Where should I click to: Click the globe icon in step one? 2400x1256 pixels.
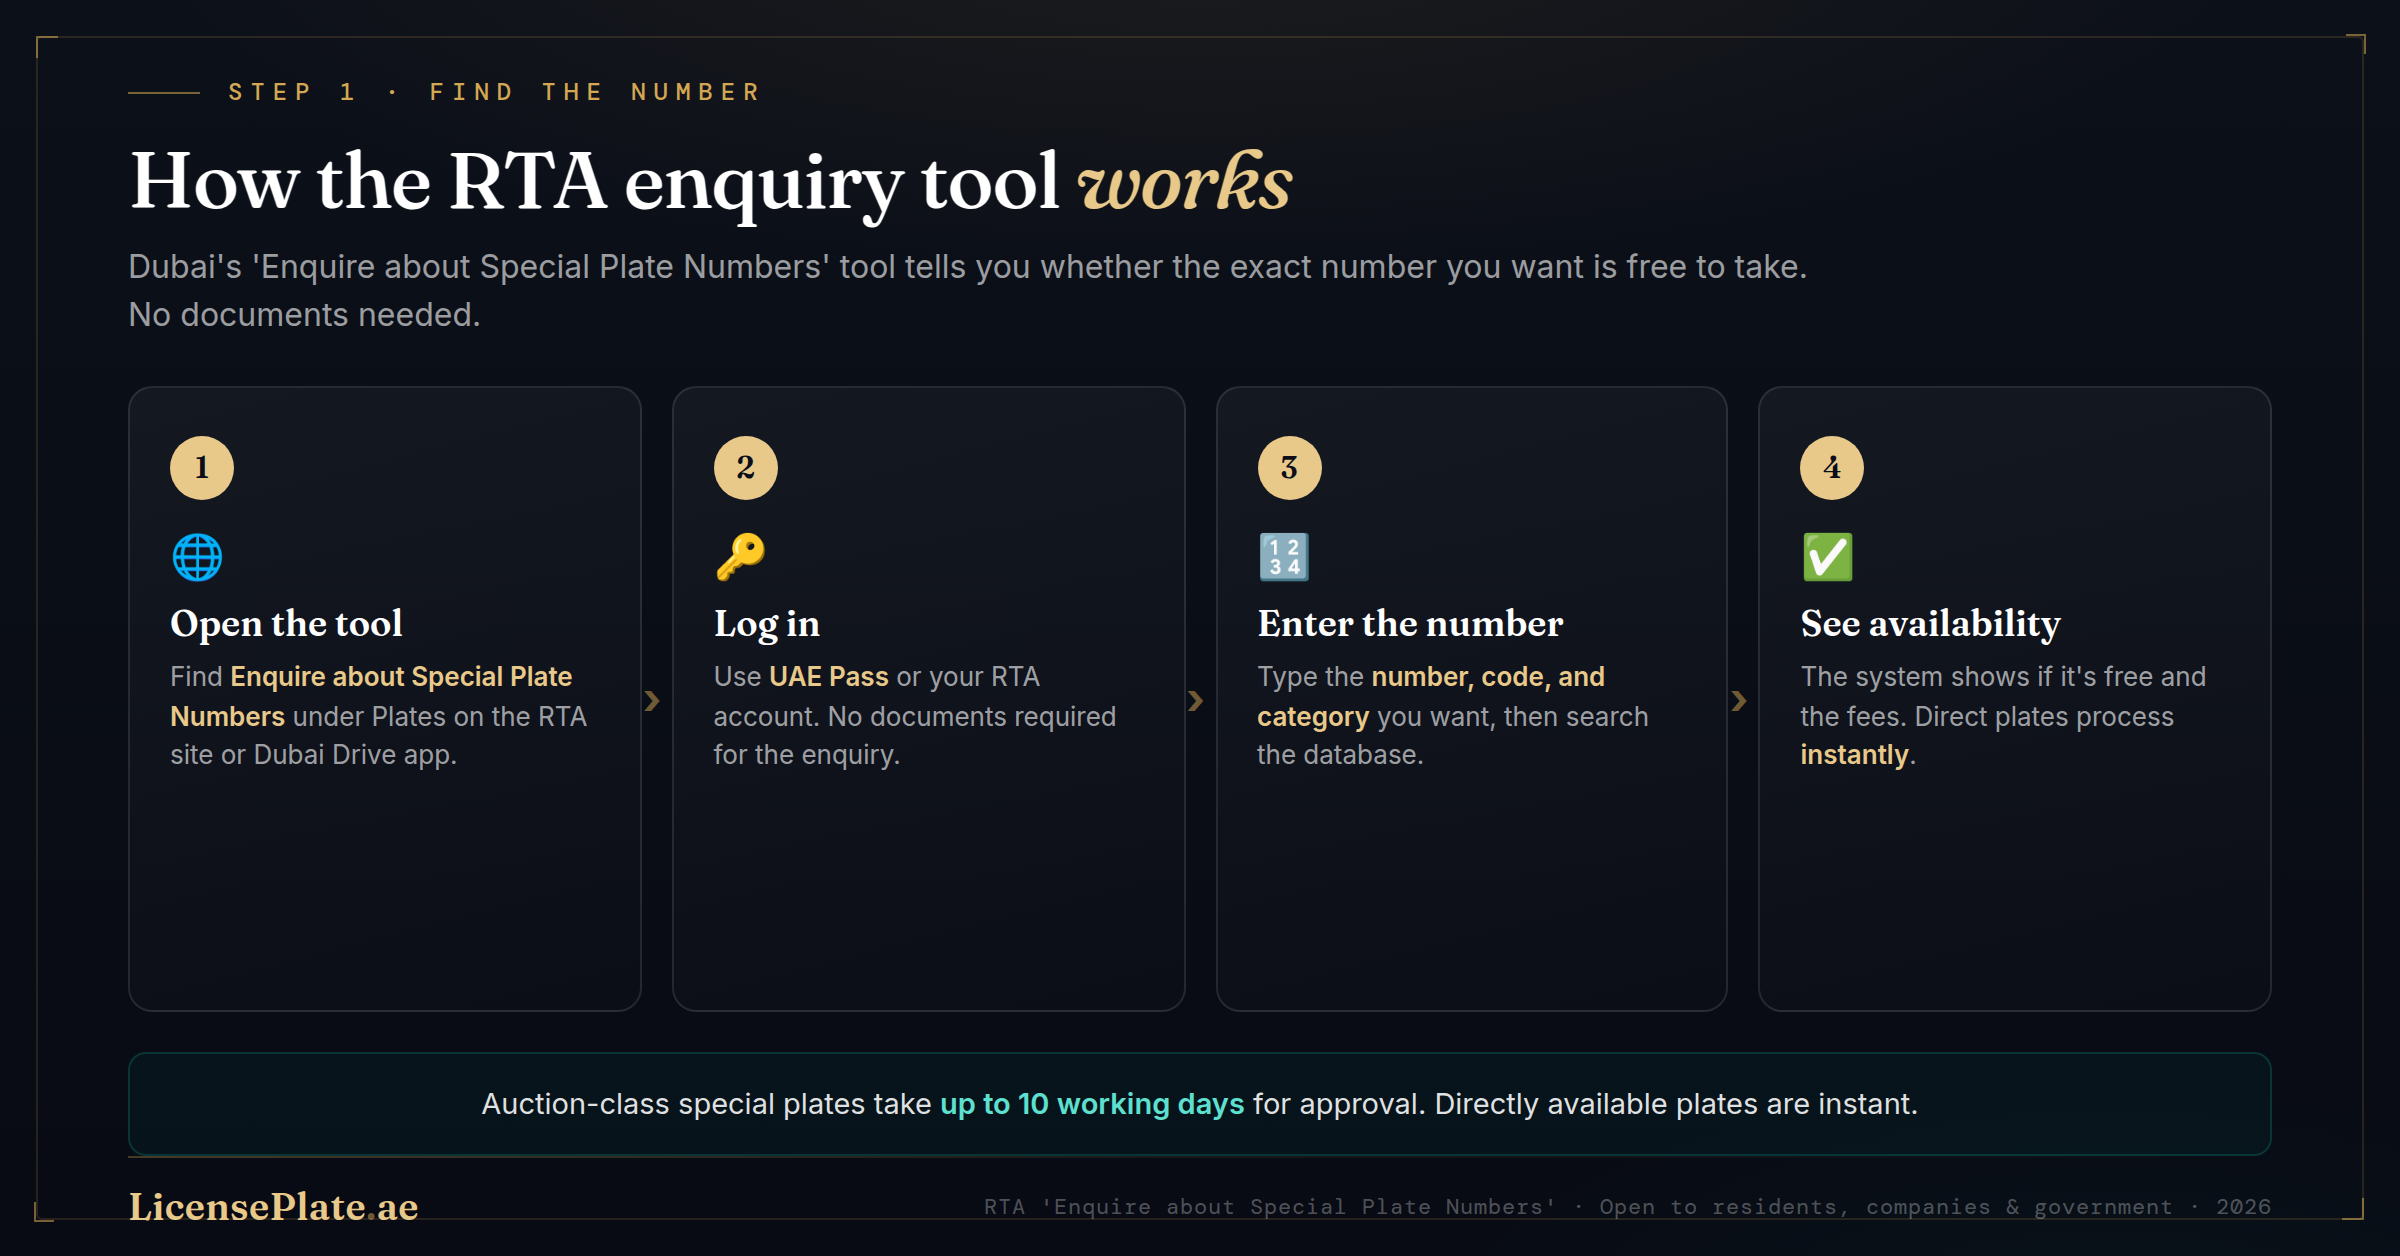coord(197,557)
